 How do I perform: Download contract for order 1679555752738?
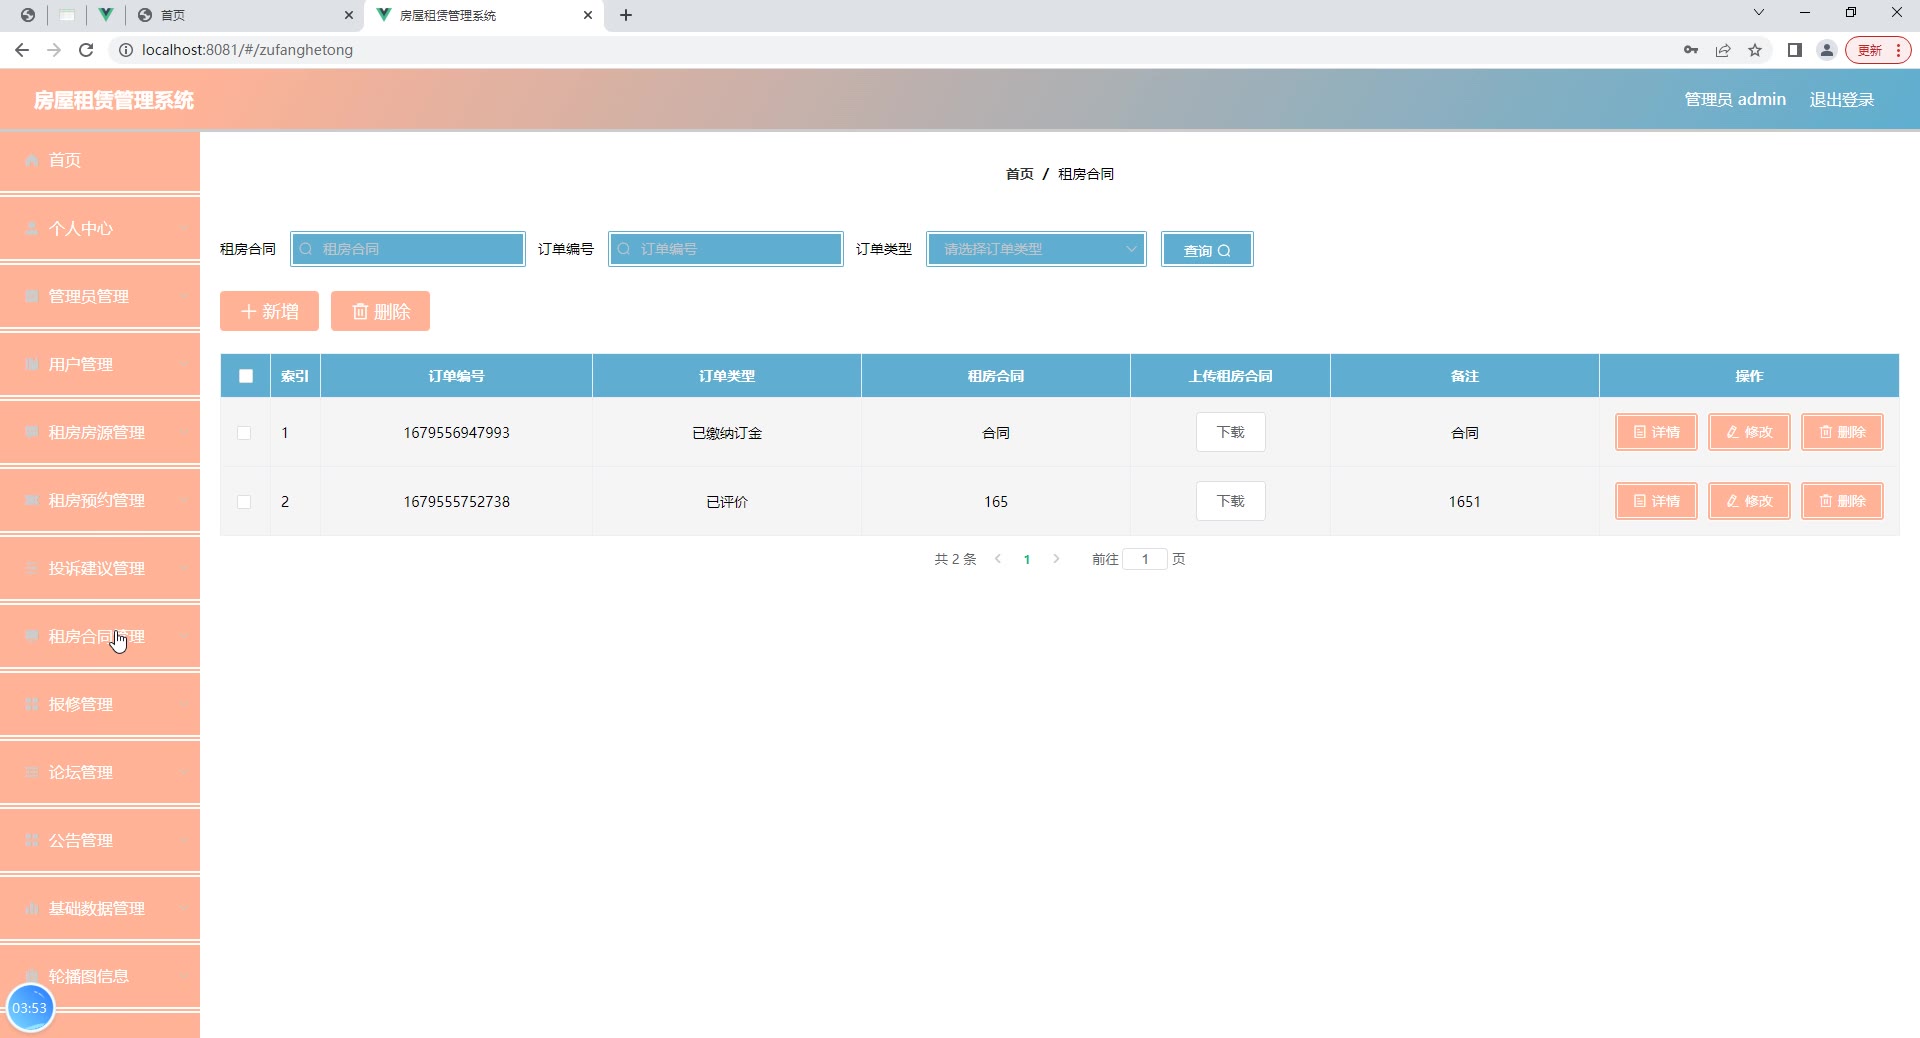coord(1231,501)
